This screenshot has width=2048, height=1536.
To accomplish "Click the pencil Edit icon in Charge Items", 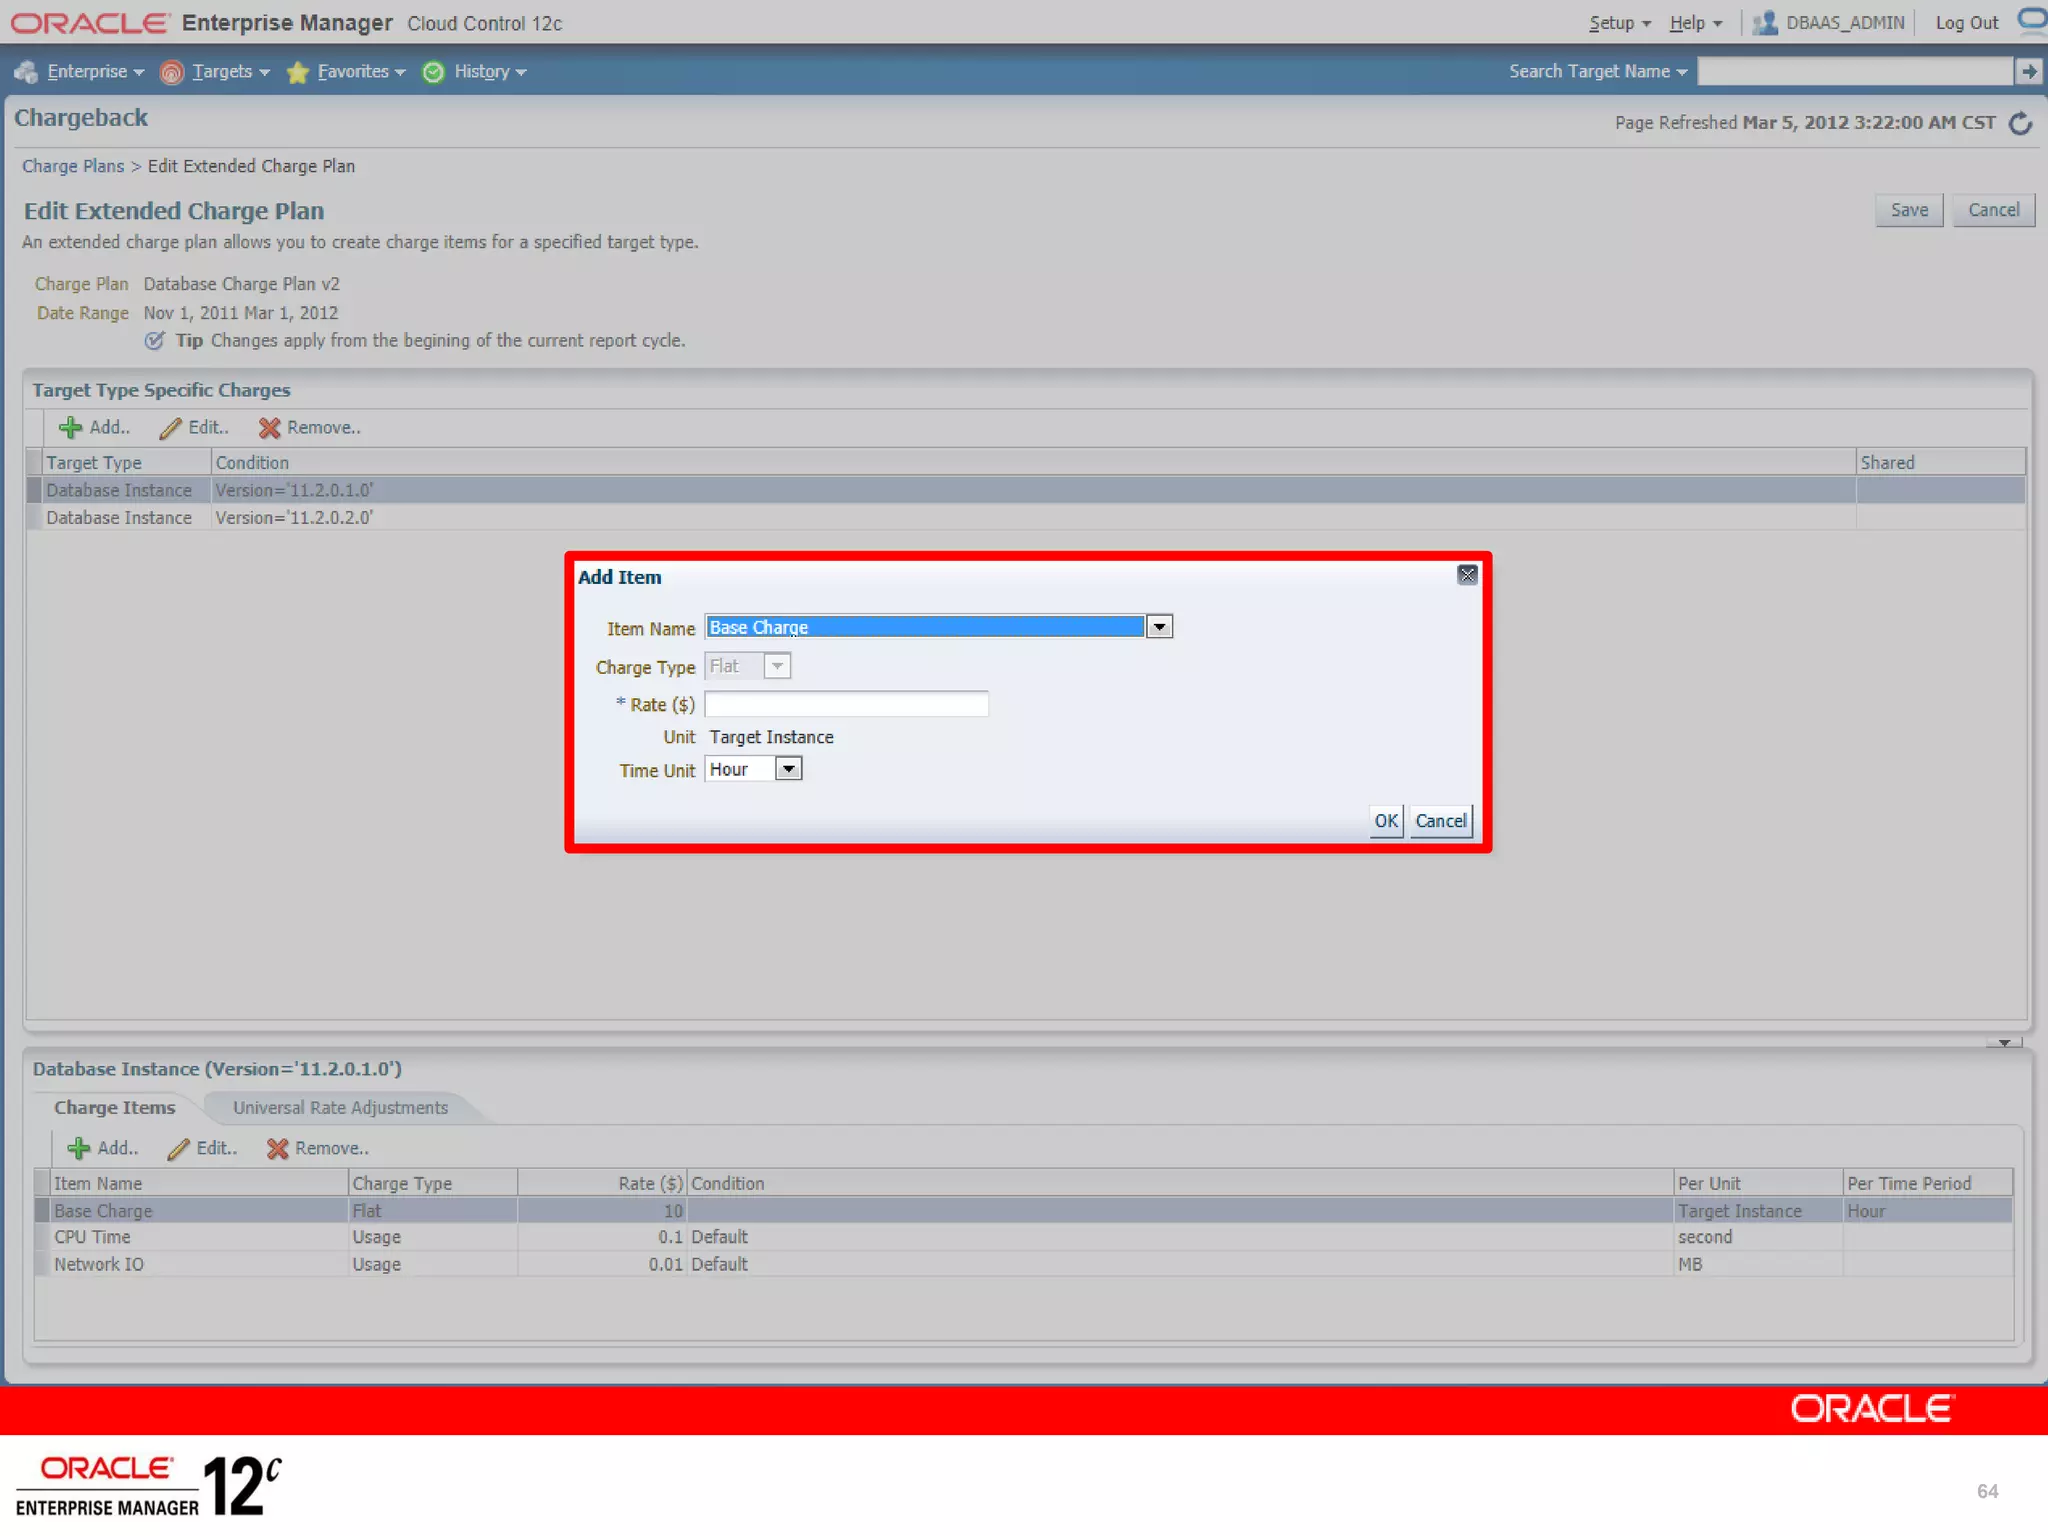I will [x=179, y=1149].
